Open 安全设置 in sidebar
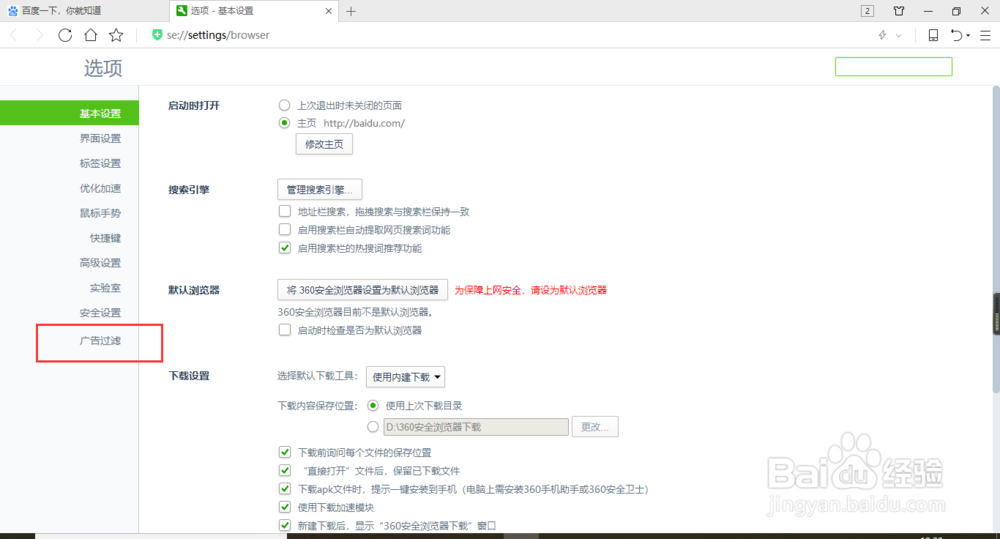Screen dimensions: 1000x539 click(x=100, y=313)
